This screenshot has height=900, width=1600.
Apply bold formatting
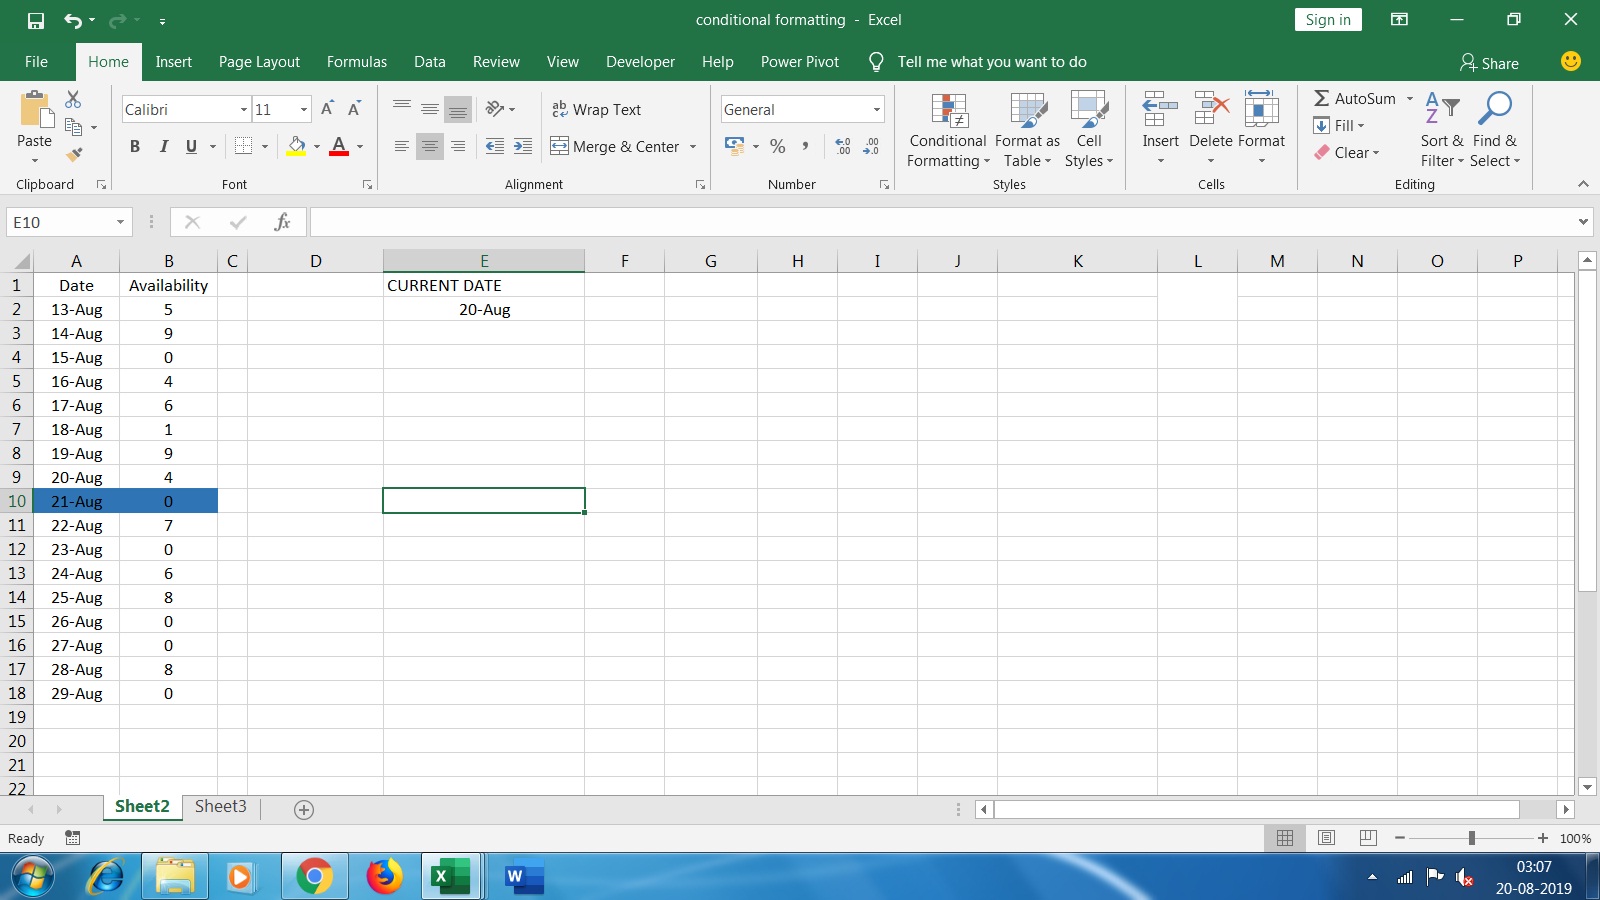(x=135, y=146)
